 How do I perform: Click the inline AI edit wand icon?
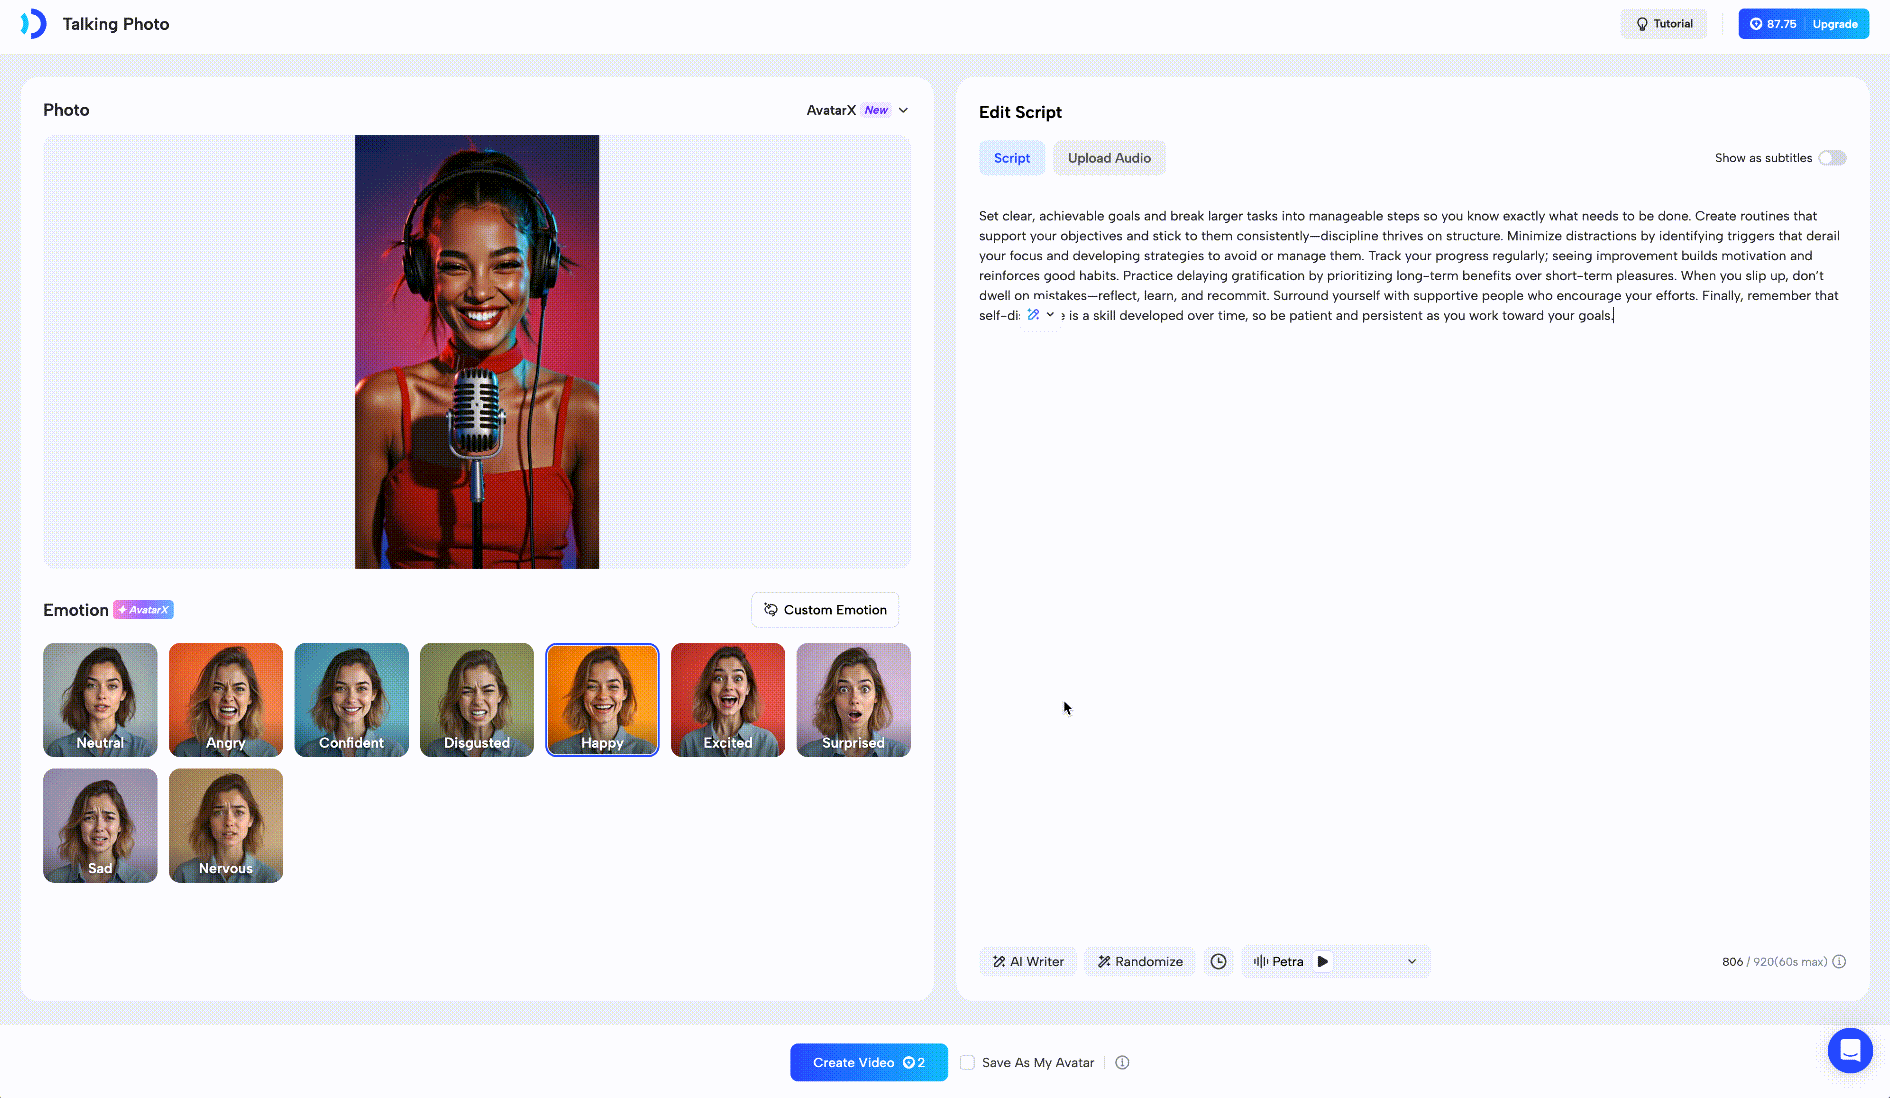[x=1033, y=315]
